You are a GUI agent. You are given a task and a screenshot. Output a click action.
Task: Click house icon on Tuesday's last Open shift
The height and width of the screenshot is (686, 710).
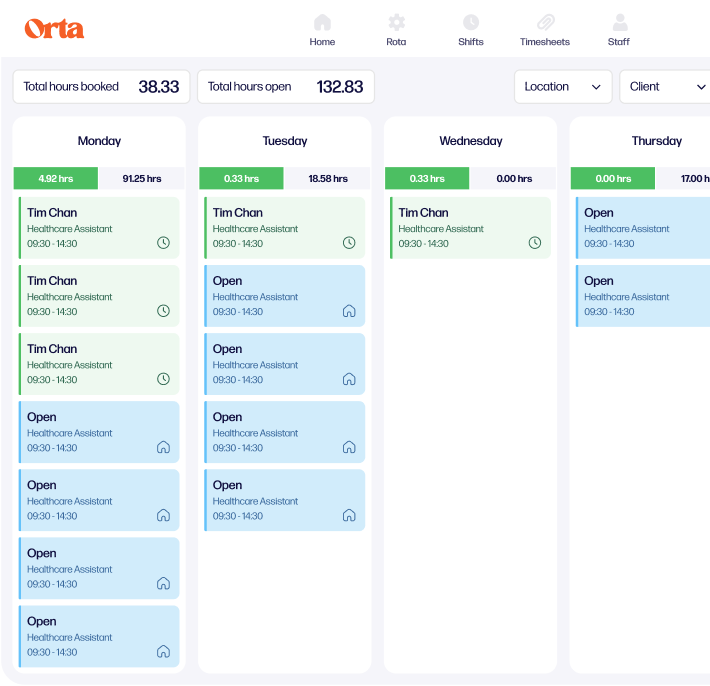point(349,515)
